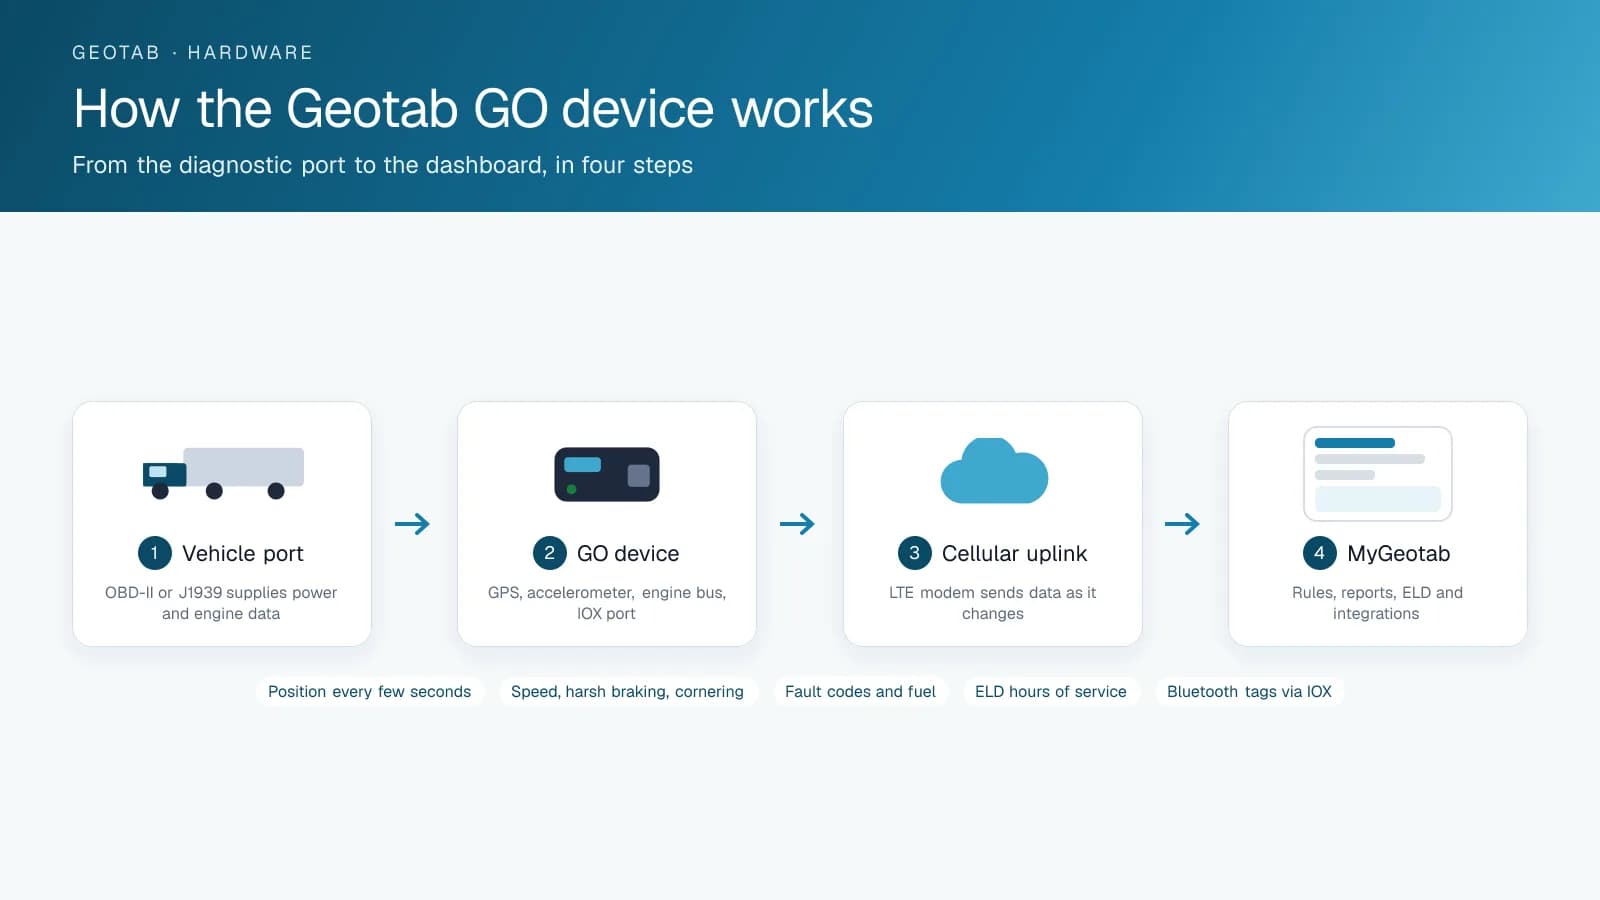Click the step 4 number badge
Viewport: 1600px width, 900px height.
pyautogui.click(x=1319, y=553)
